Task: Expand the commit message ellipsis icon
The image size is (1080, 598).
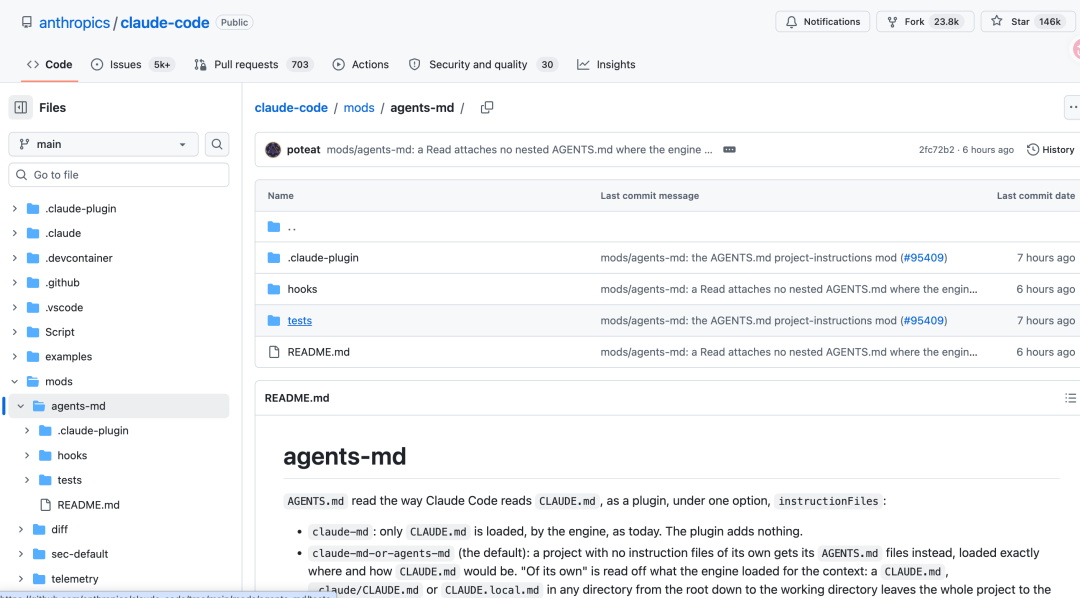Action: [x=729, y=150]
